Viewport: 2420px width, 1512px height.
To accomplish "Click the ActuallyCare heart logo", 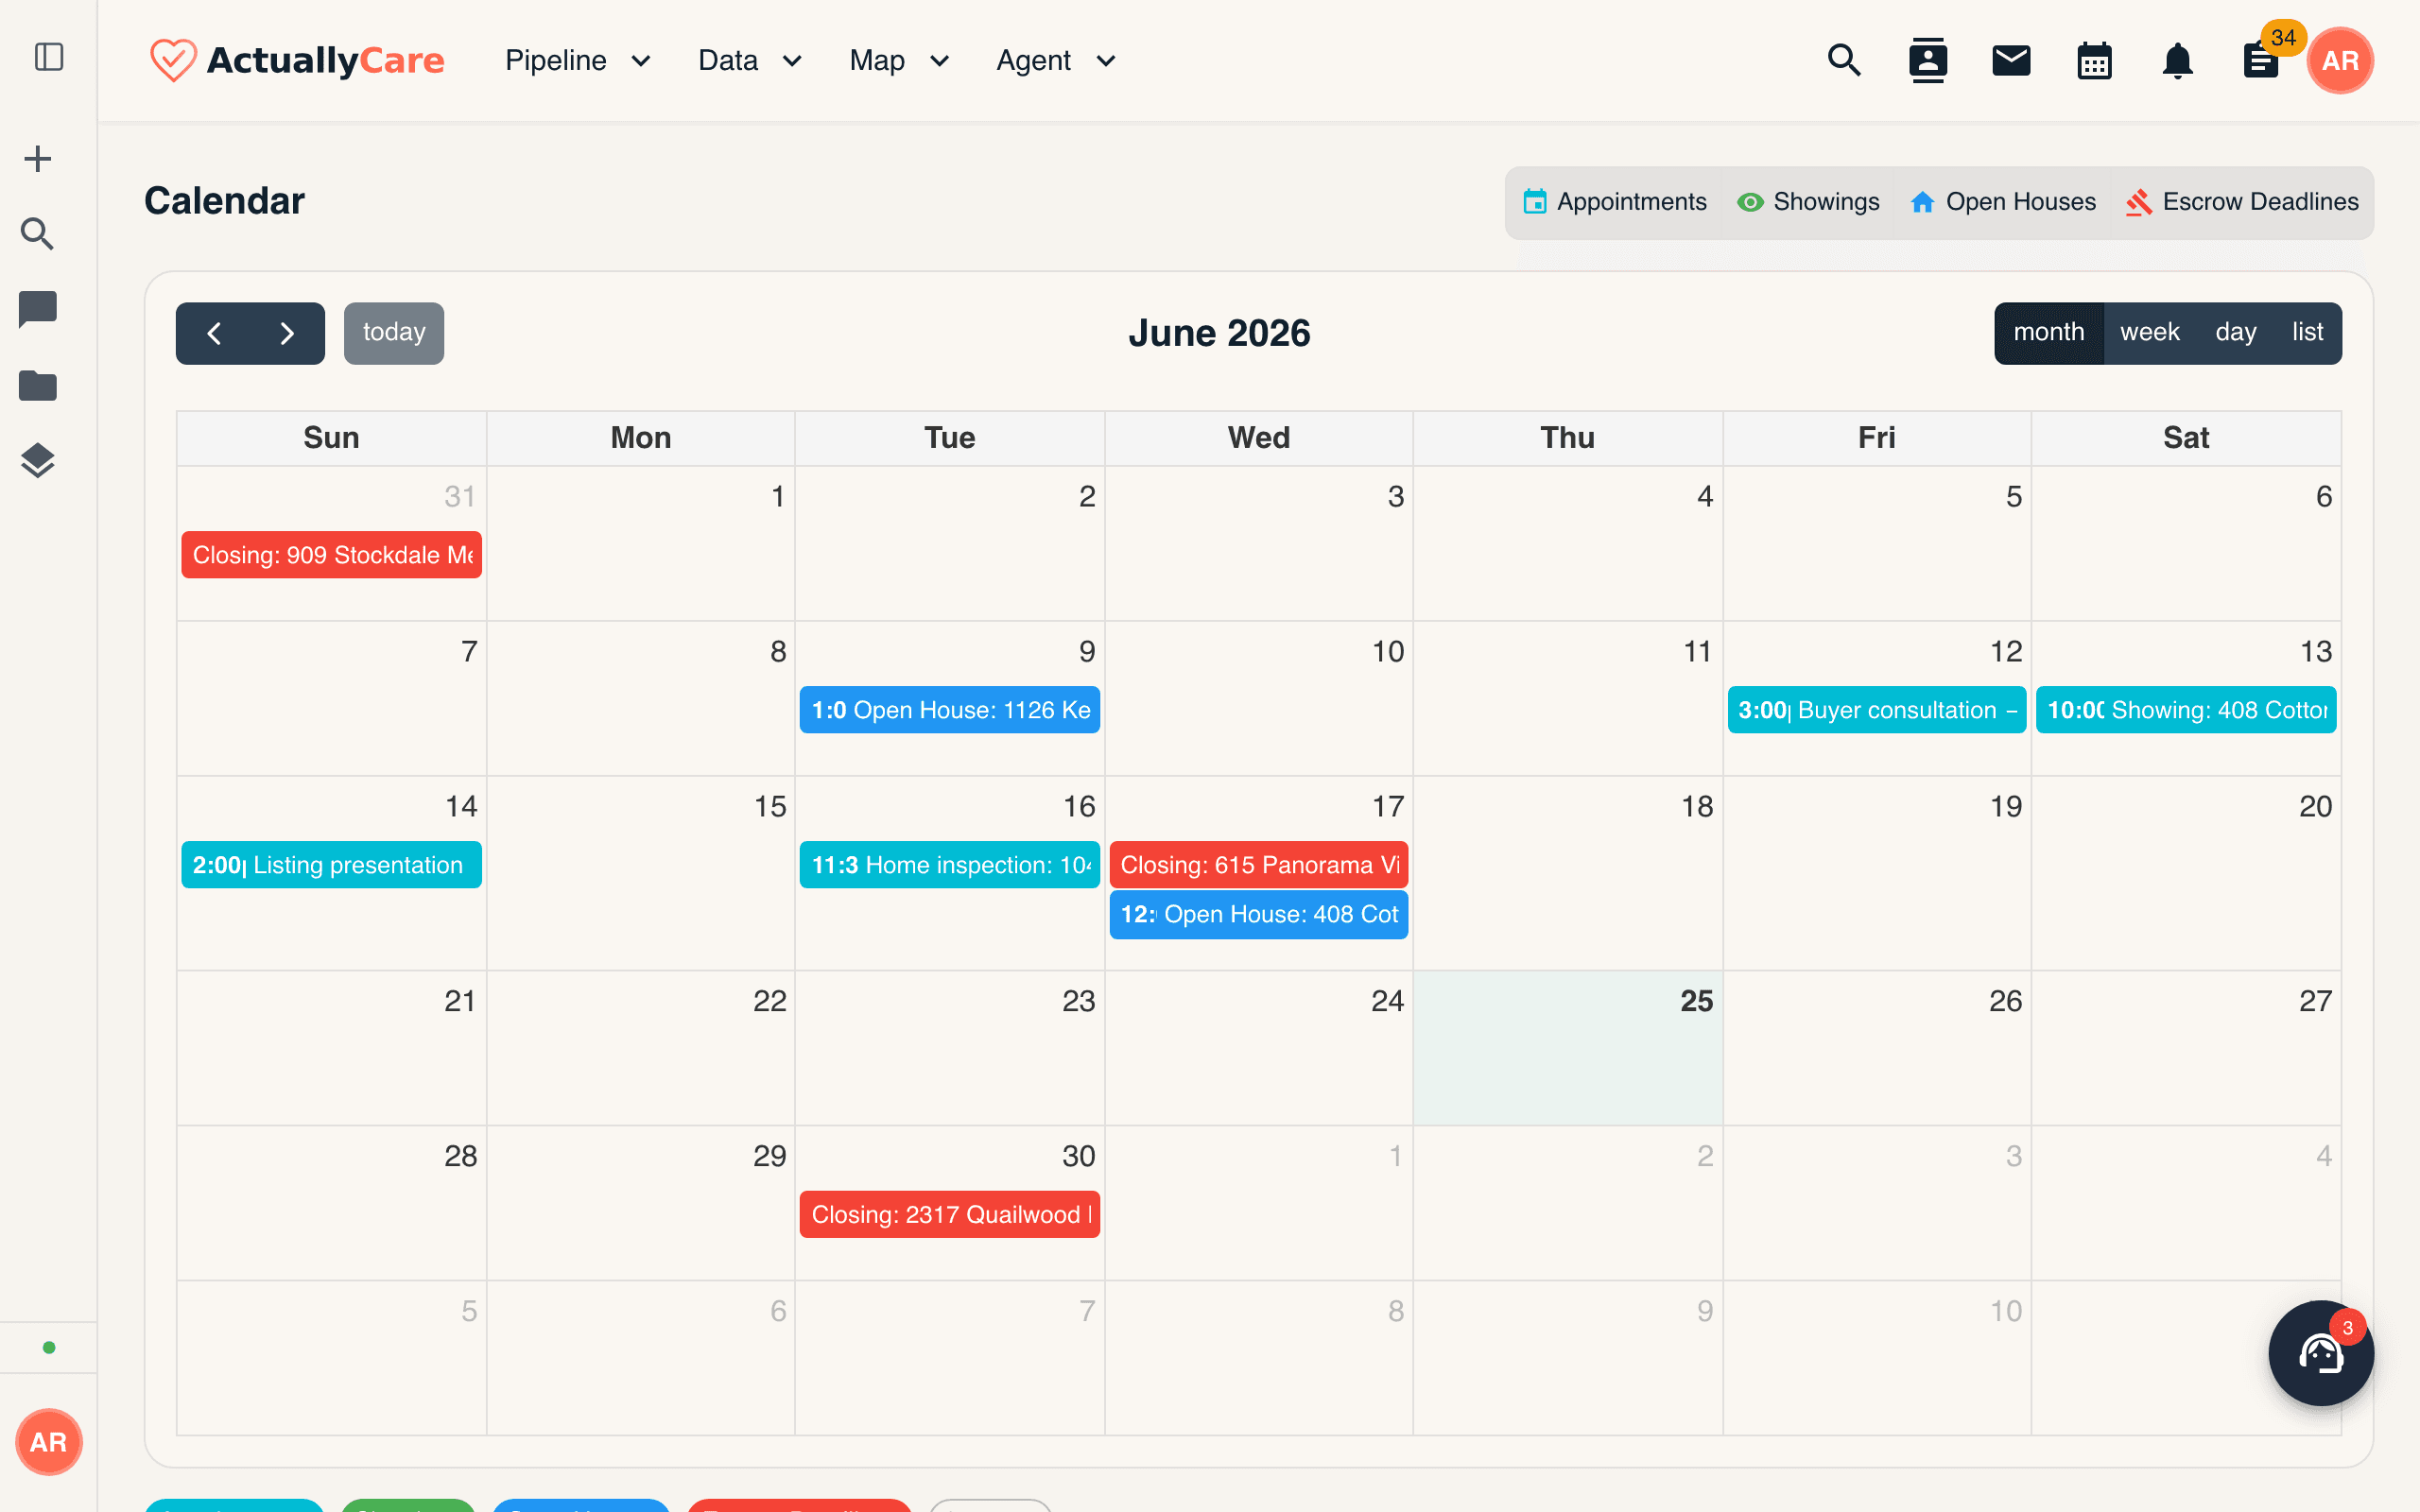I will point(173,60).
